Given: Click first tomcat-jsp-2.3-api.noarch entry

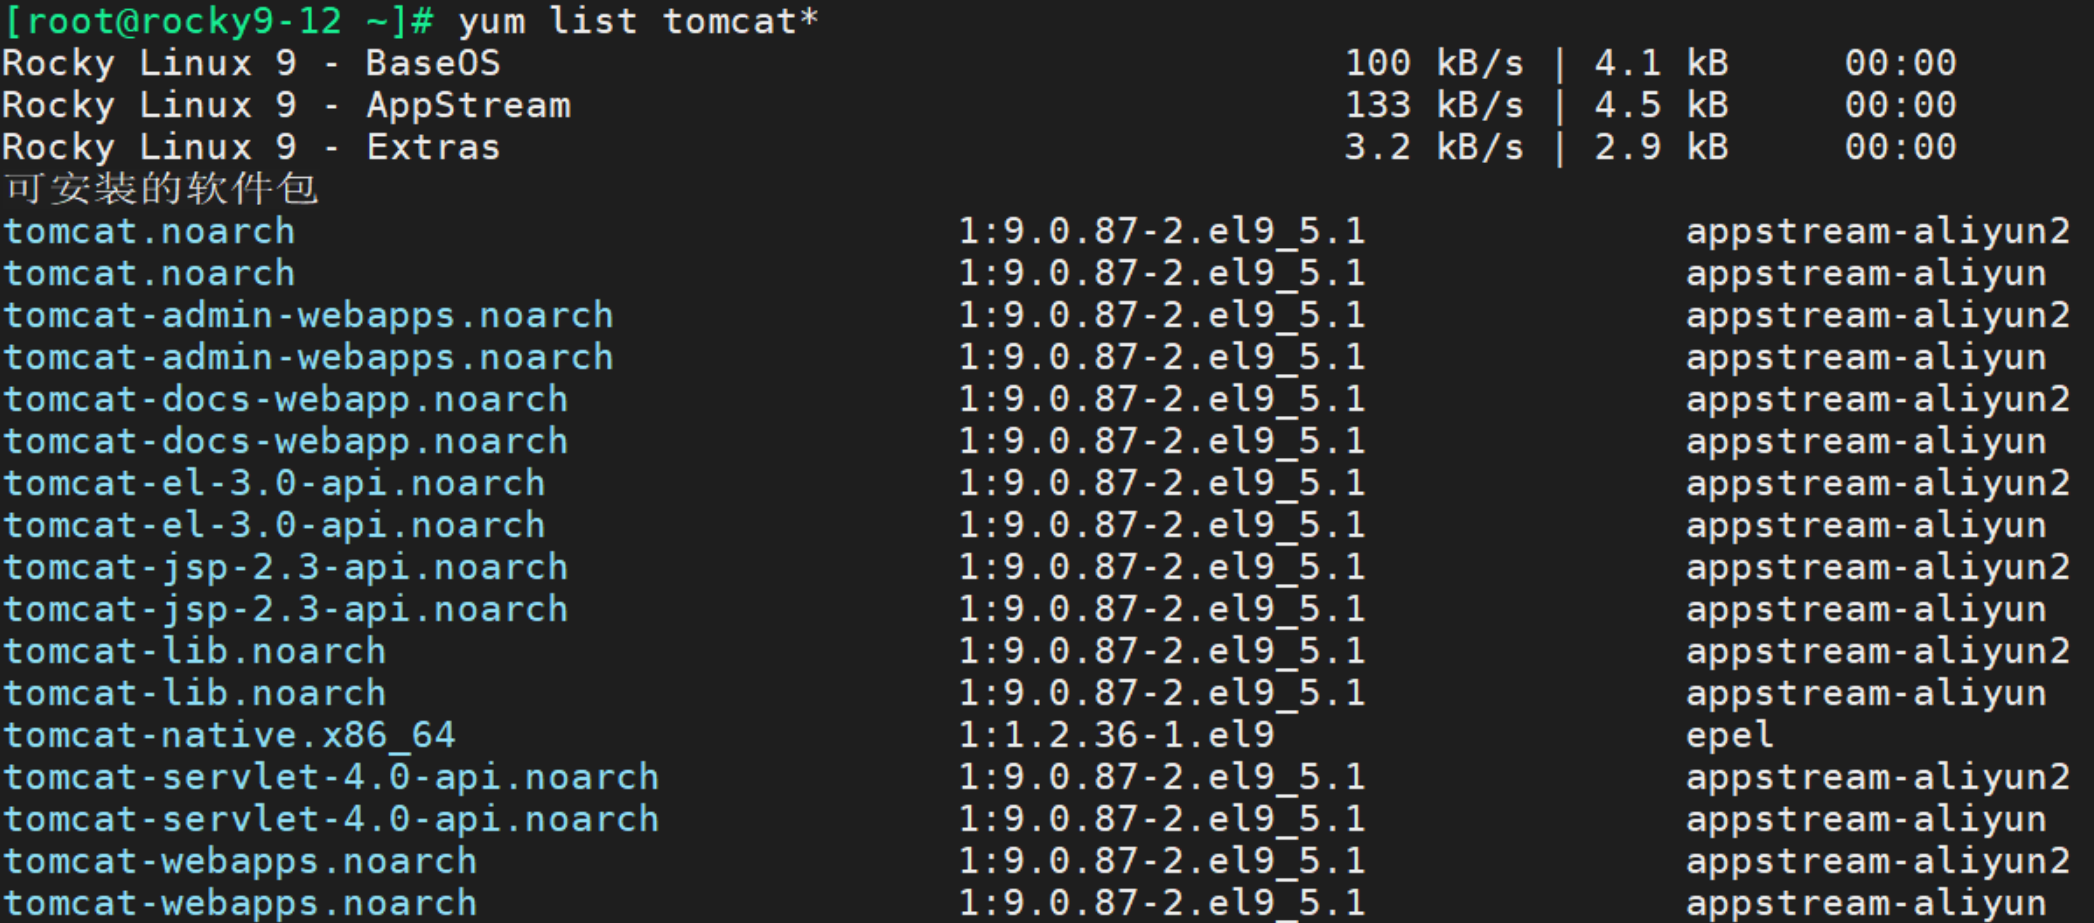Looking at the screenshot, I should click(285, 568).
